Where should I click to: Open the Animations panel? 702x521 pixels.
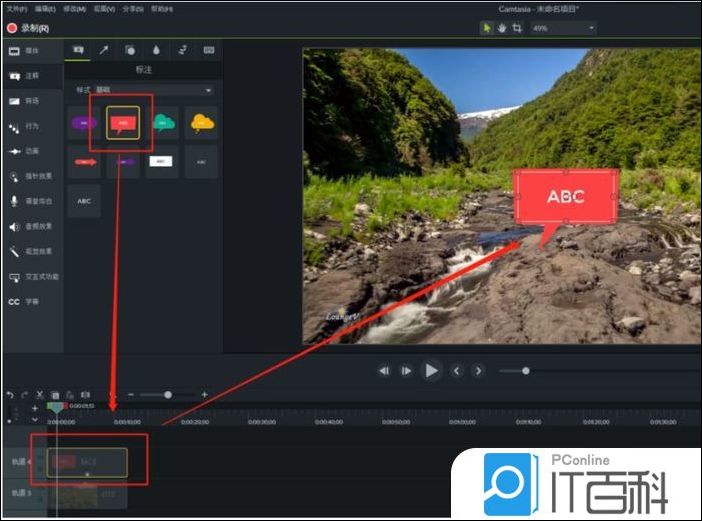[x=32, y=151]
